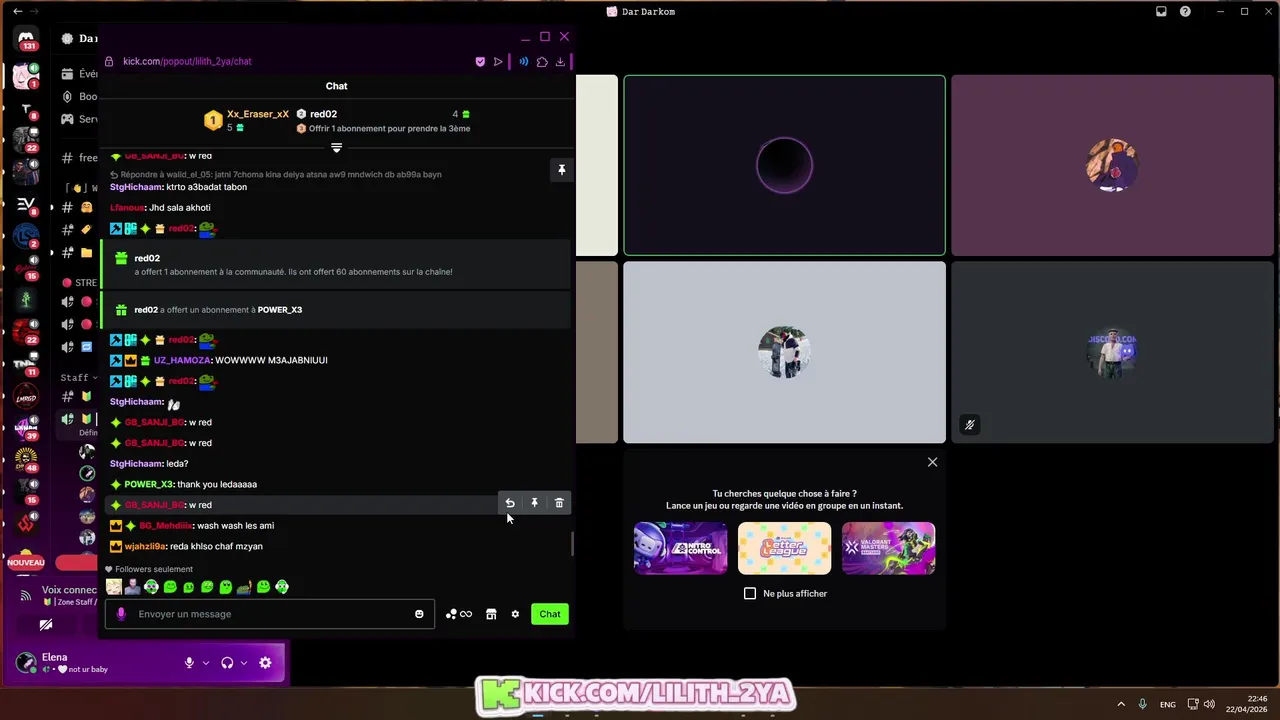Click wjahzii9a username in chat
The image size is (1280, 720).
pyautogui.click(x=145, y=546)
